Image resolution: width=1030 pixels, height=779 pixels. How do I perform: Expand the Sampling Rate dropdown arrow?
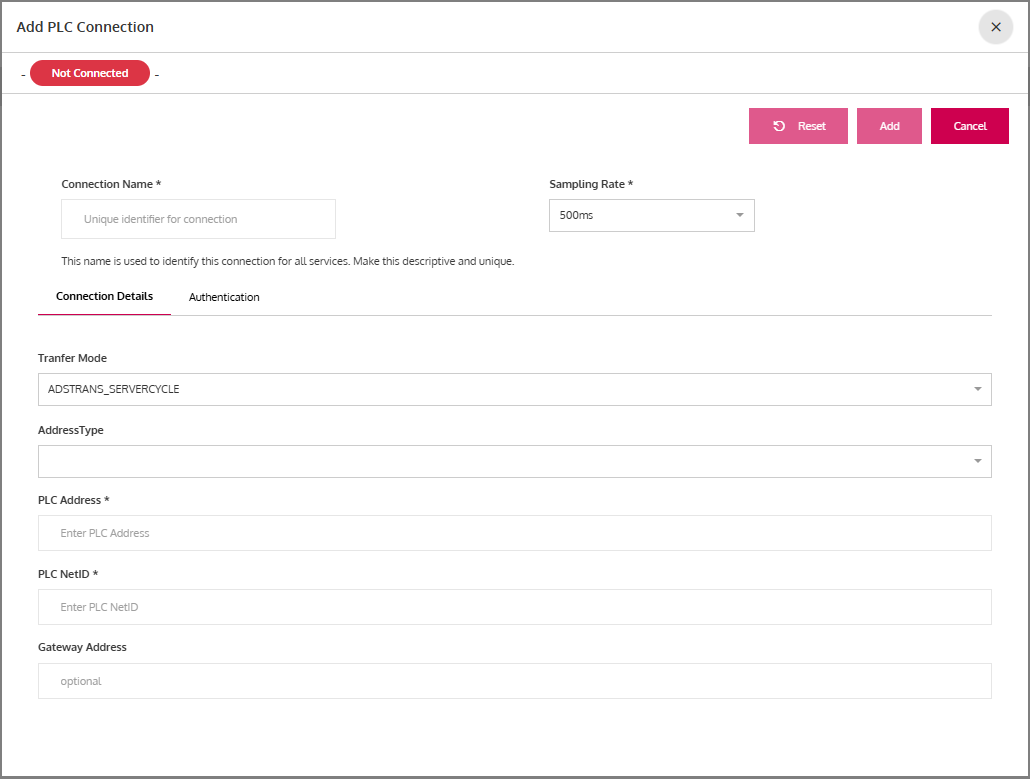[x=739, y=215]
